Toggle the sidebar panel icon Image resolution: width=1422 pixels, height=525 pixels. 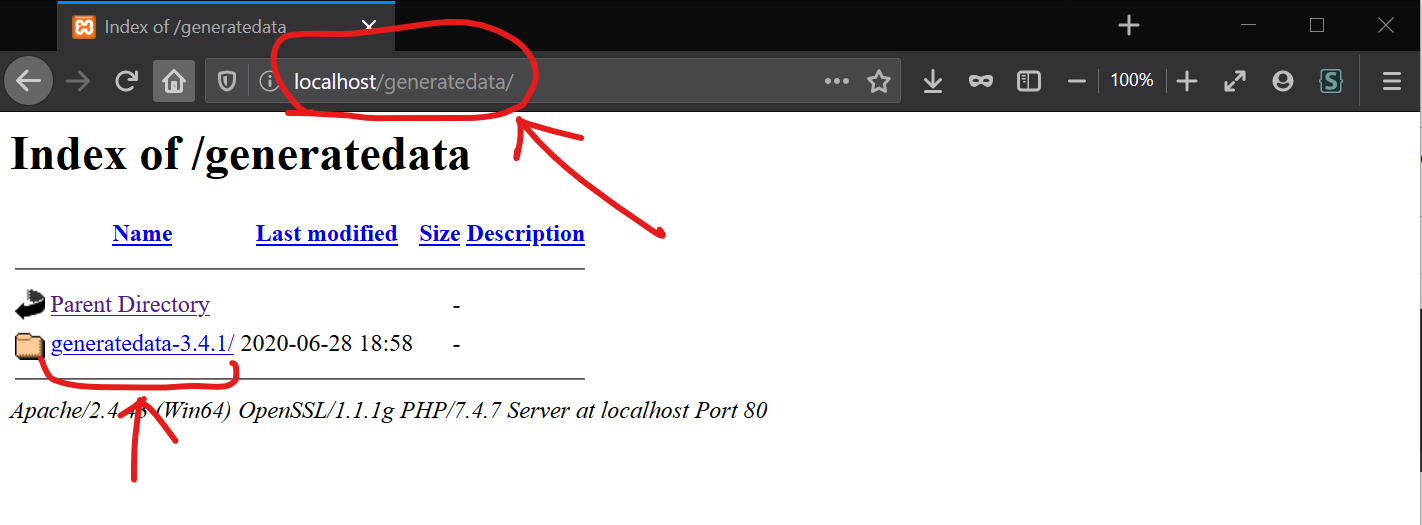pyautogui.click(x=1029, y=81)
